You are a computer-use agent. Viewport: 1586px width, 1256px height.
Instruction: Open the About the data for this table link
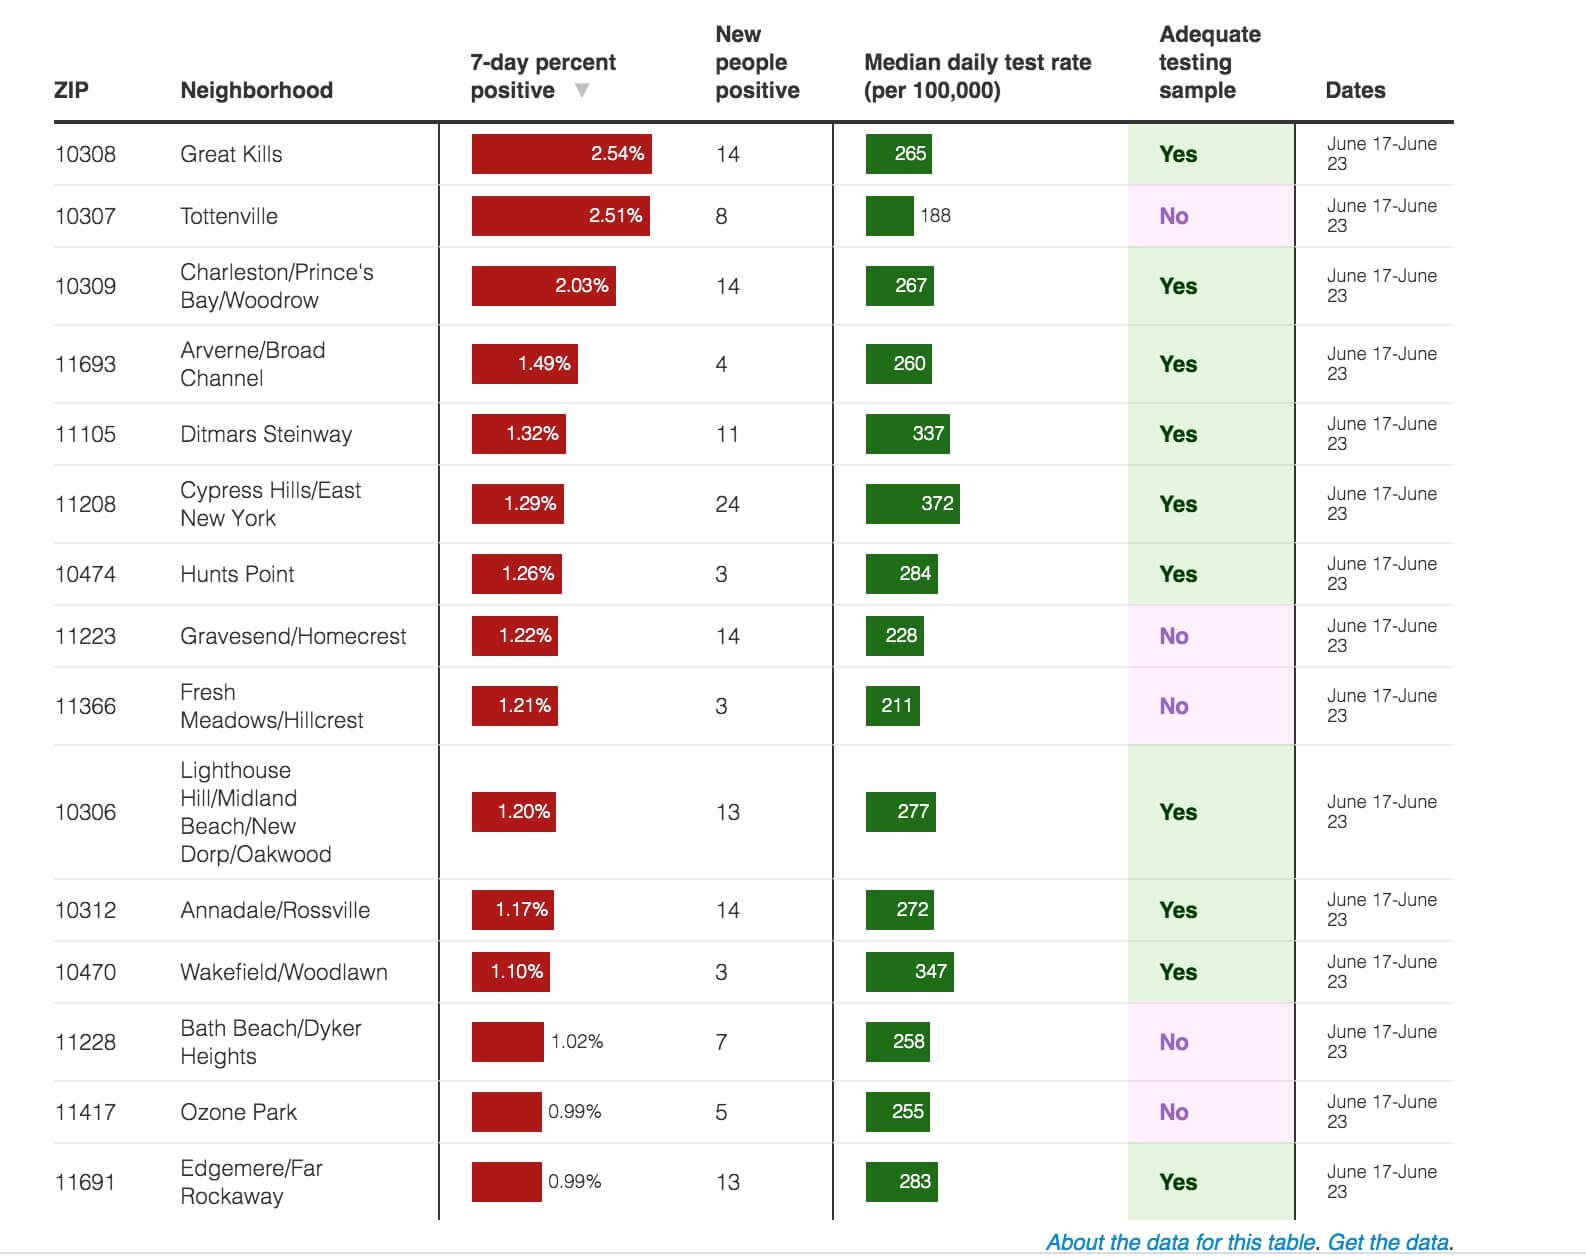(x=1181, y=1242)
